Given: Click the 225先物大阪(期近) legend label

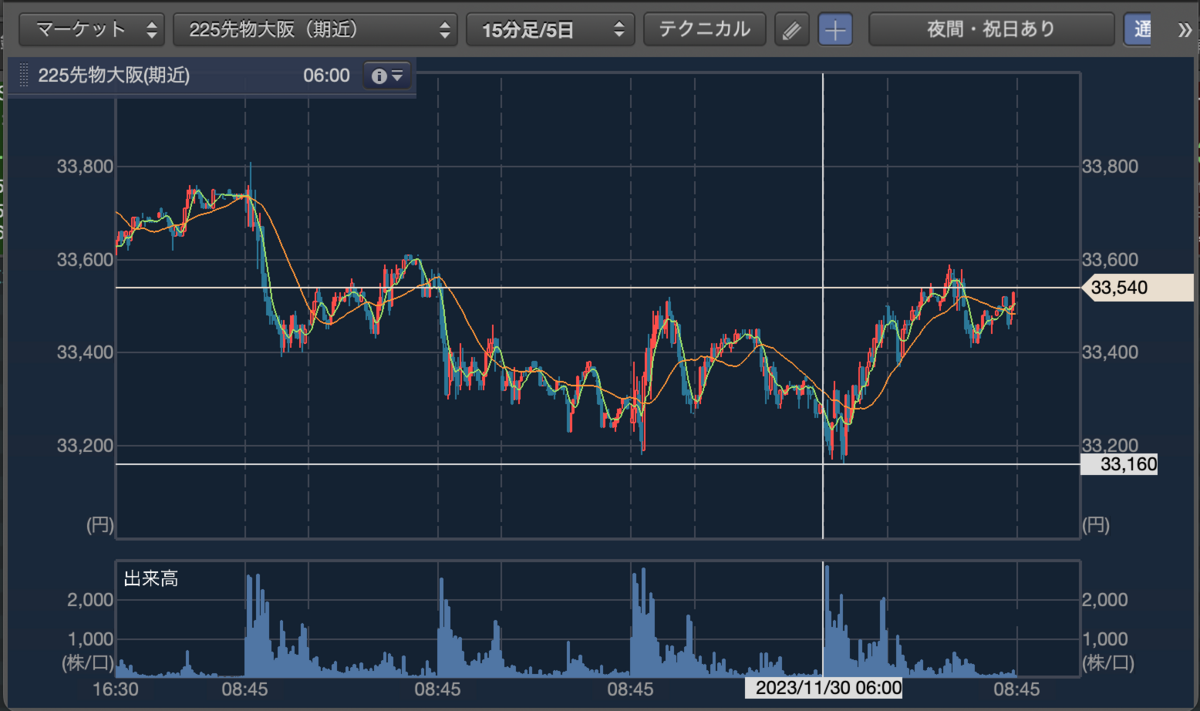Looking at the screenshot, I should tap(113, 75).
